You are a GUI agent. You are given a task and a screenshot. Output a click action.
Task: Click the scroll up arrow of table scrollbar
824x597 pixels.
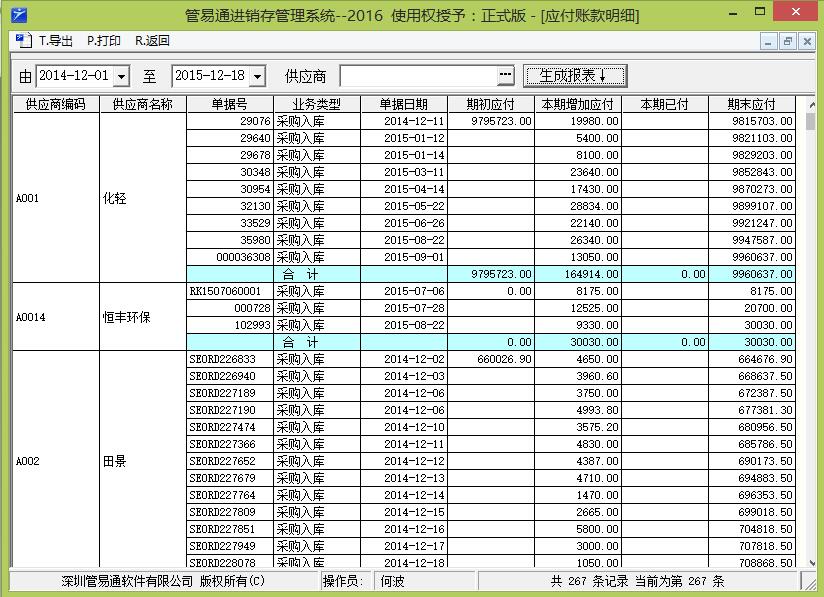[810, 104]
